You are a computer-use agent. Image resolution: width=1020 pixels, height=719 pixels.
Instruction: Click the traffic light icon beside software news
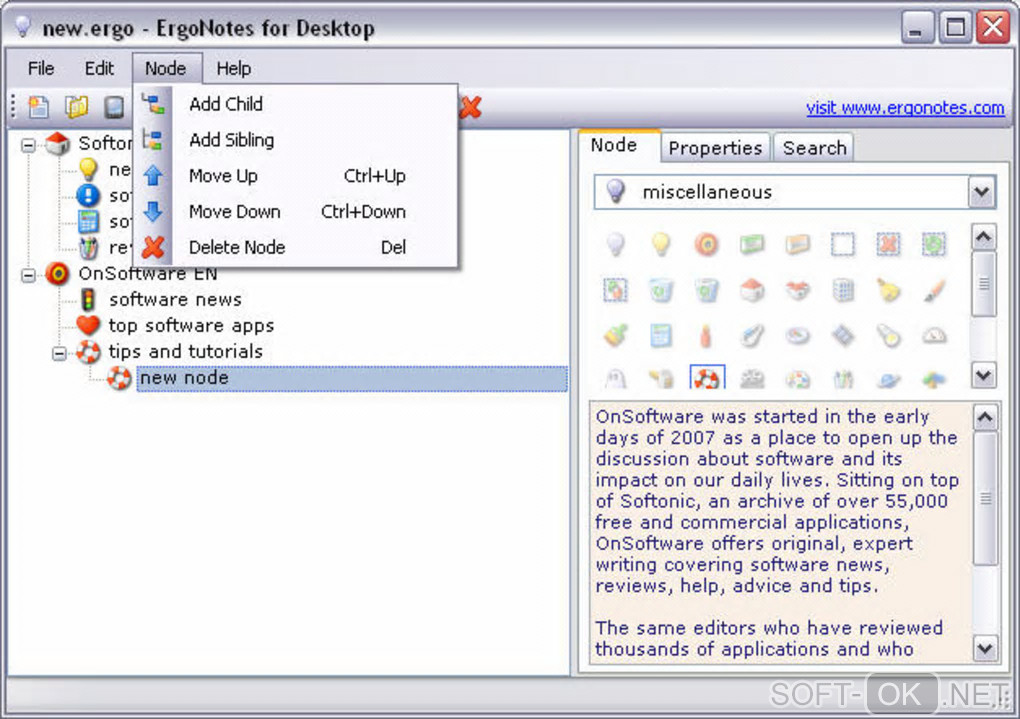click(88, 299)
